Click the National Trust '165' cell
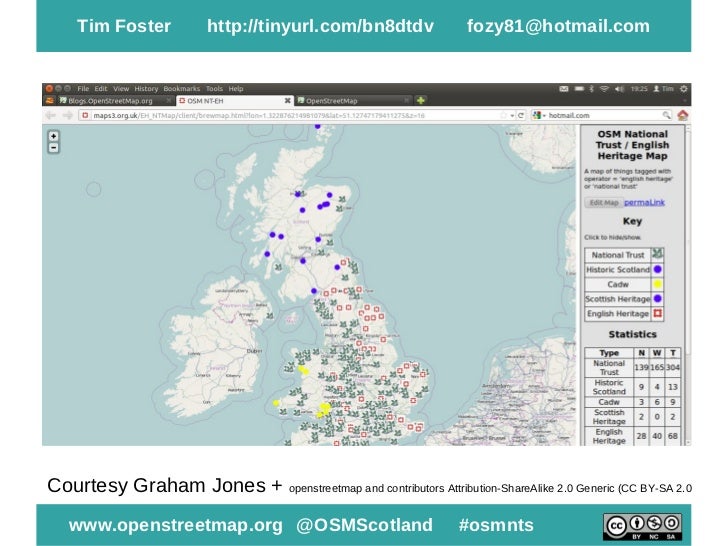The width and height of the screenshot is (728, 546). click(657, 367)
